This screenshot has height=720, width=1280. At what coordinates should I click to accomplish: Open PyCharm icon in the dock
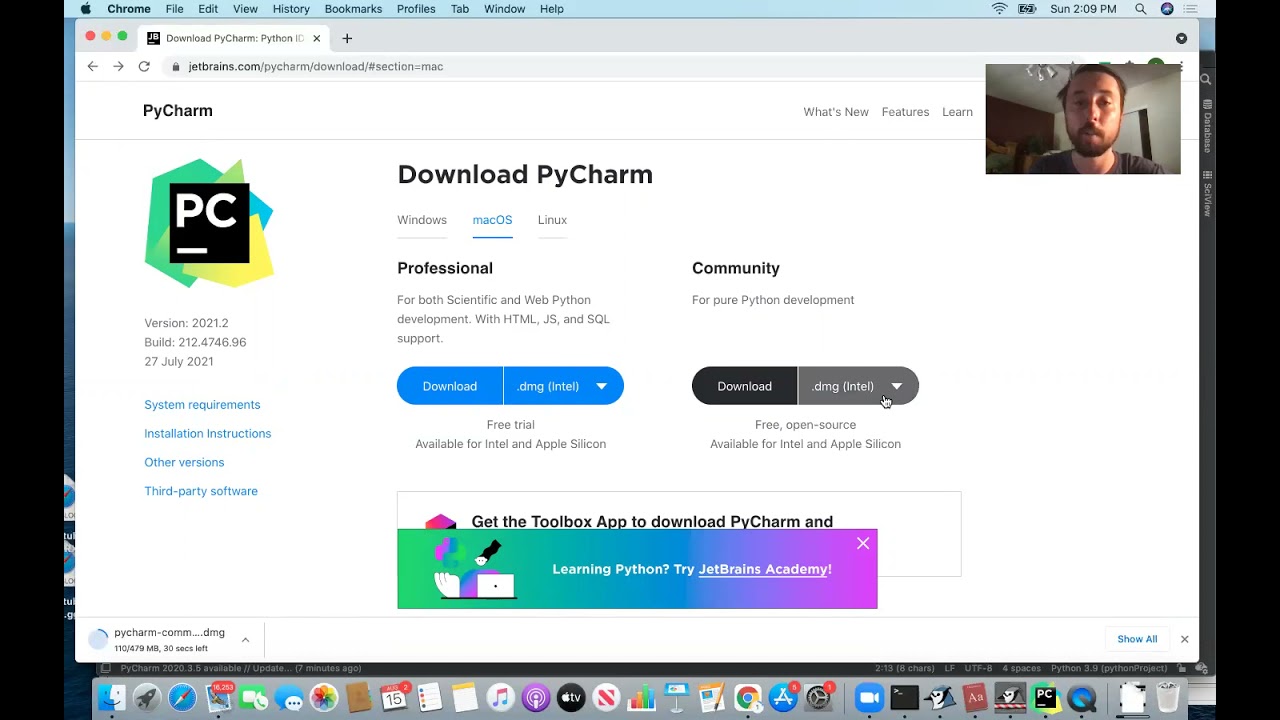pyautogui.click(x=1045, y=697)
